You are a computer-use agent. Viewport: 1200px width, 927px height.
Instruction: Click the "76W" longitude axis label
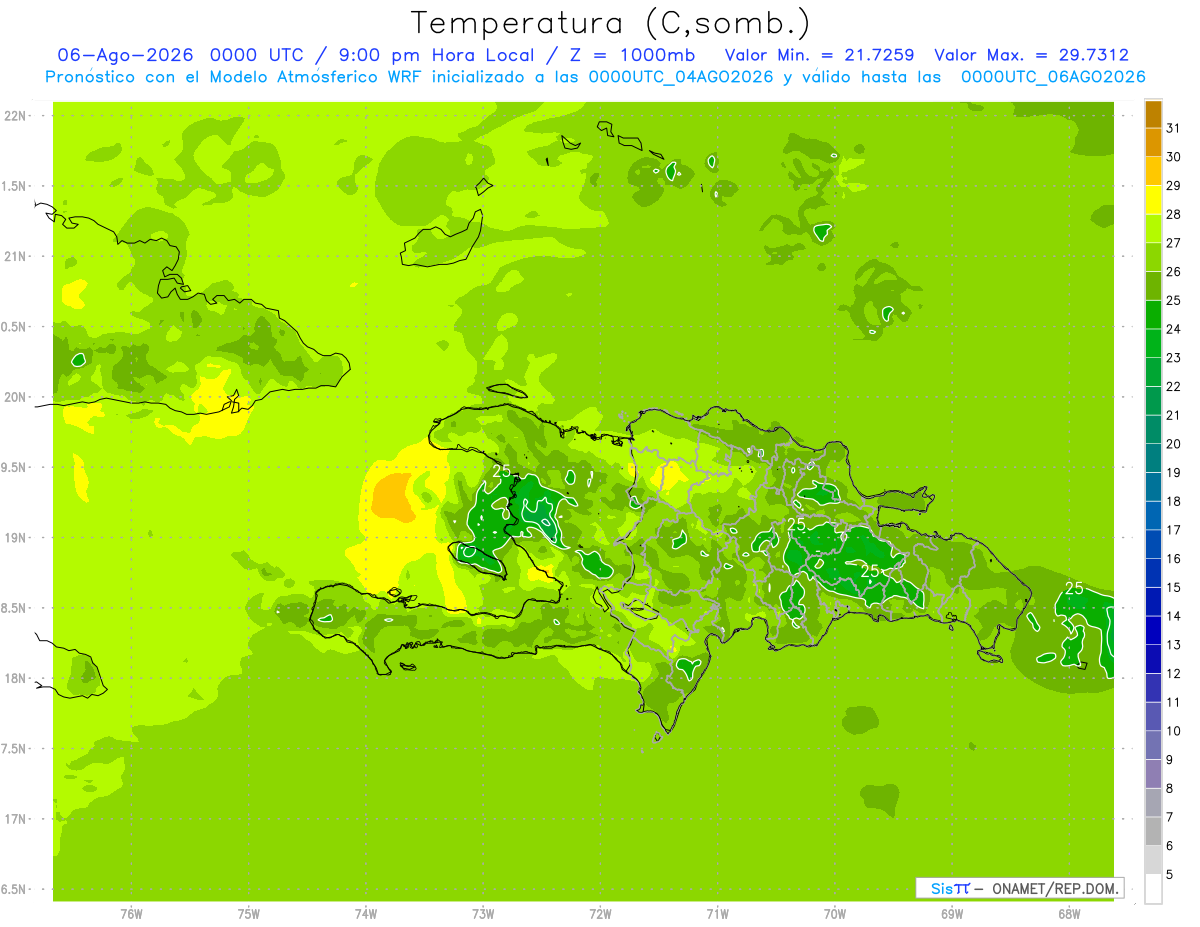pos(131,914)
